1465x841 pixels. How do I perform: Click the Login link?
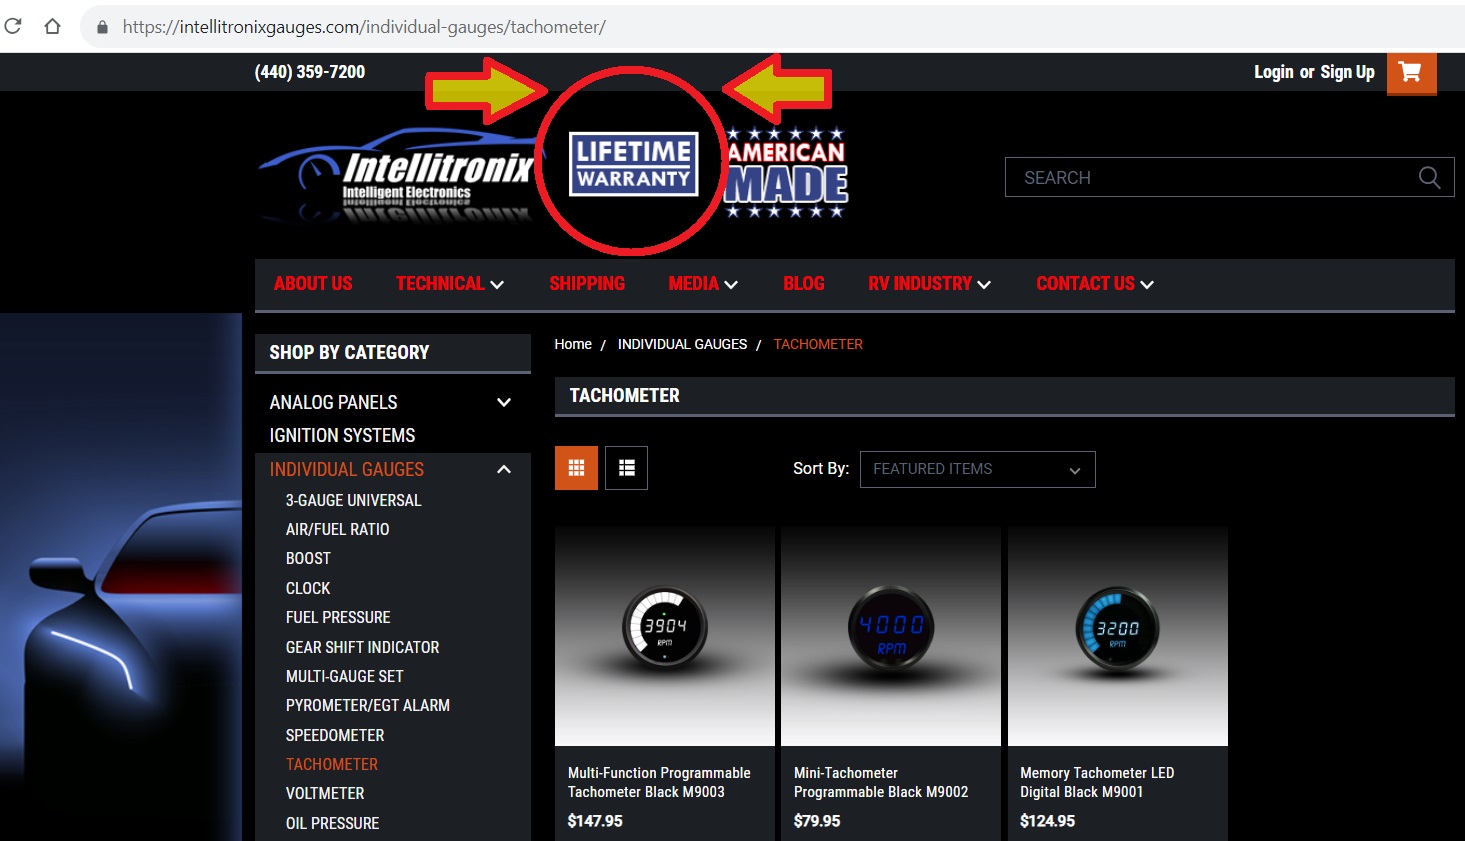coord(1273,72)
